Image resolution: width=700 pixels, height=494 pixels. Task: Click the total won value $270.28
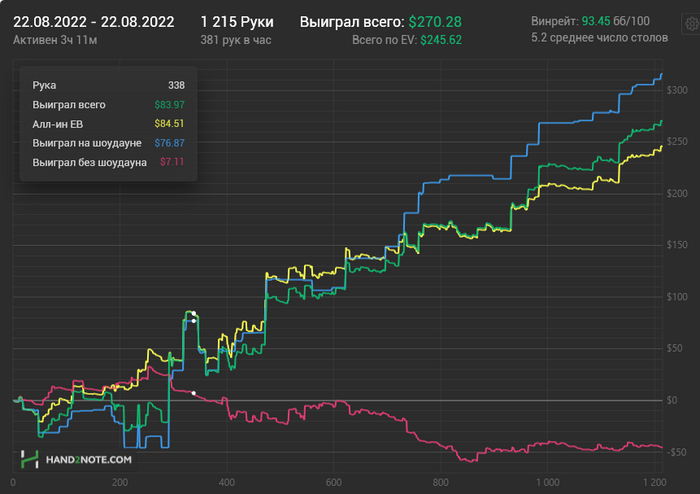[x=435, y=22]
